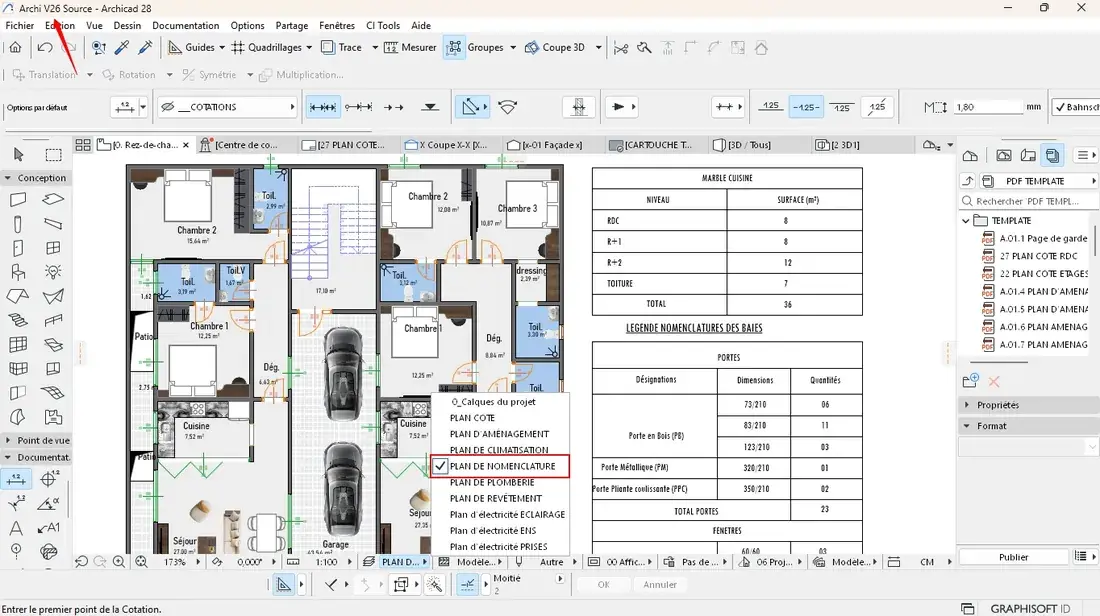
Task: Click the Home icon in the toolbar
Action: pyautogui.click(x=15, y=48)
